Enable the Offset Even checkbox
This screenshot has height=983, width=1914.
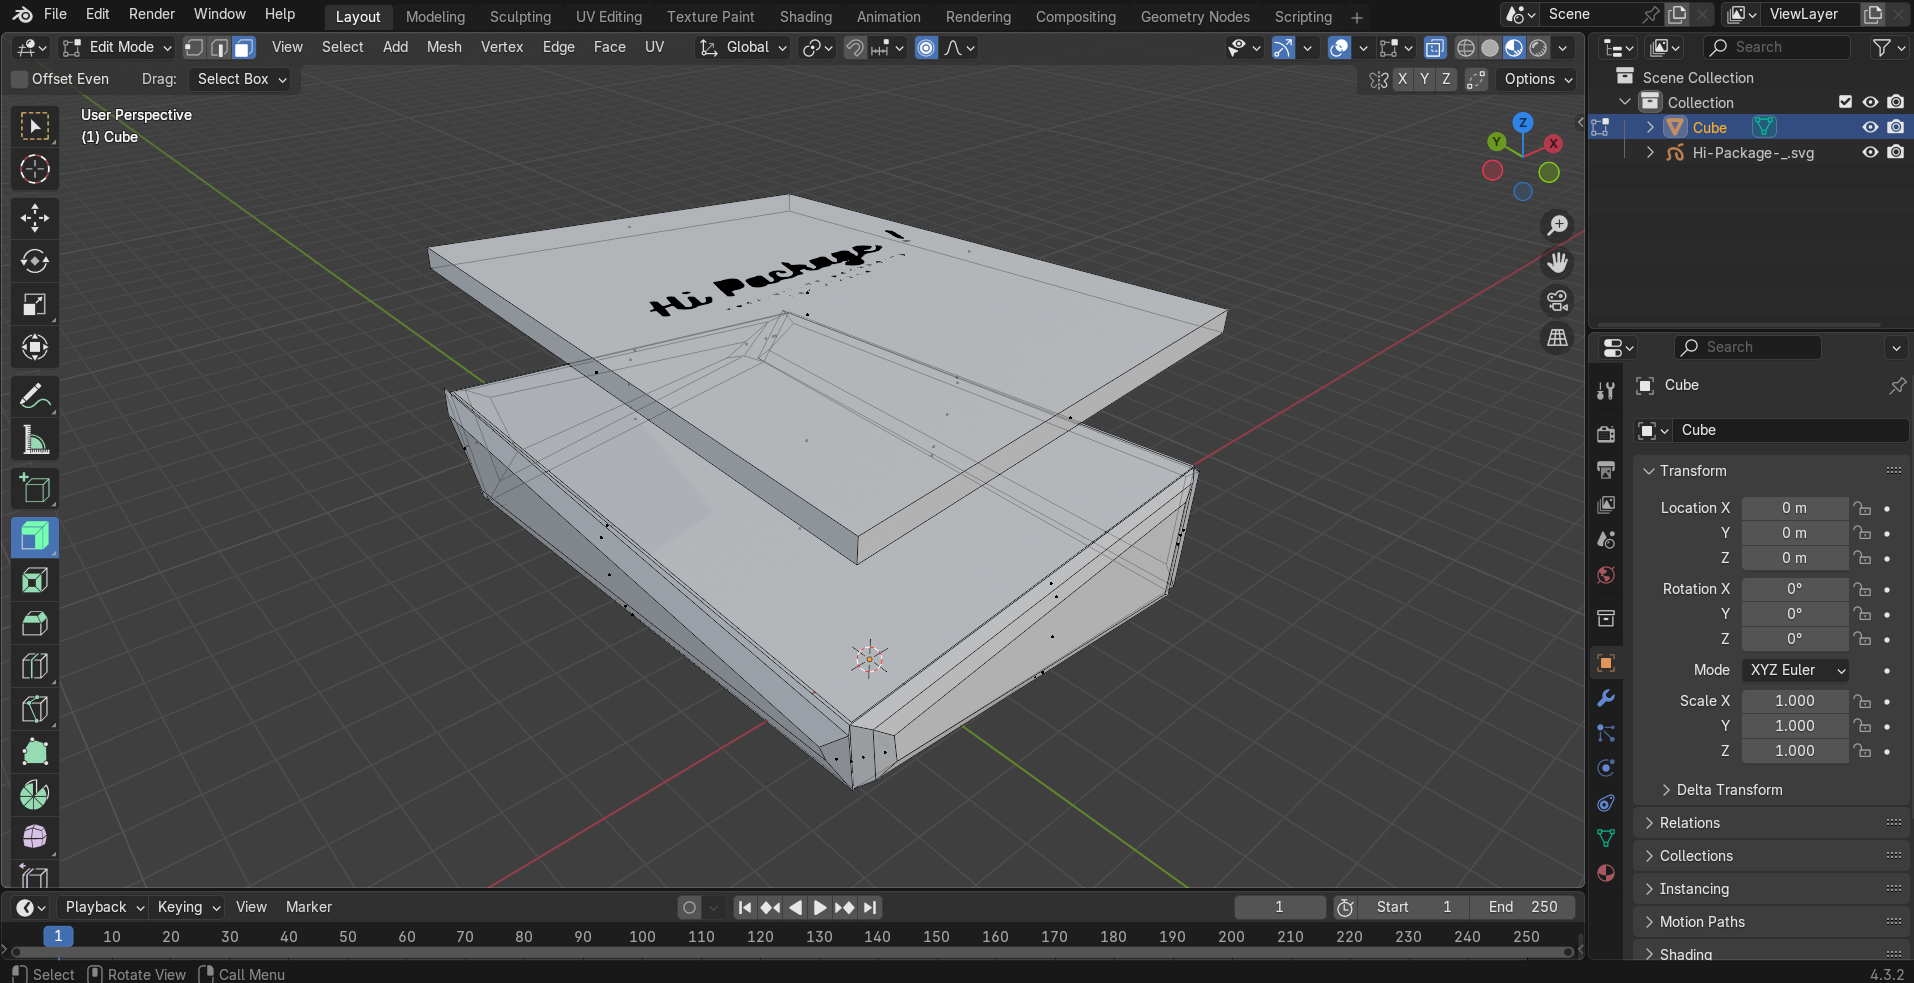20,79
